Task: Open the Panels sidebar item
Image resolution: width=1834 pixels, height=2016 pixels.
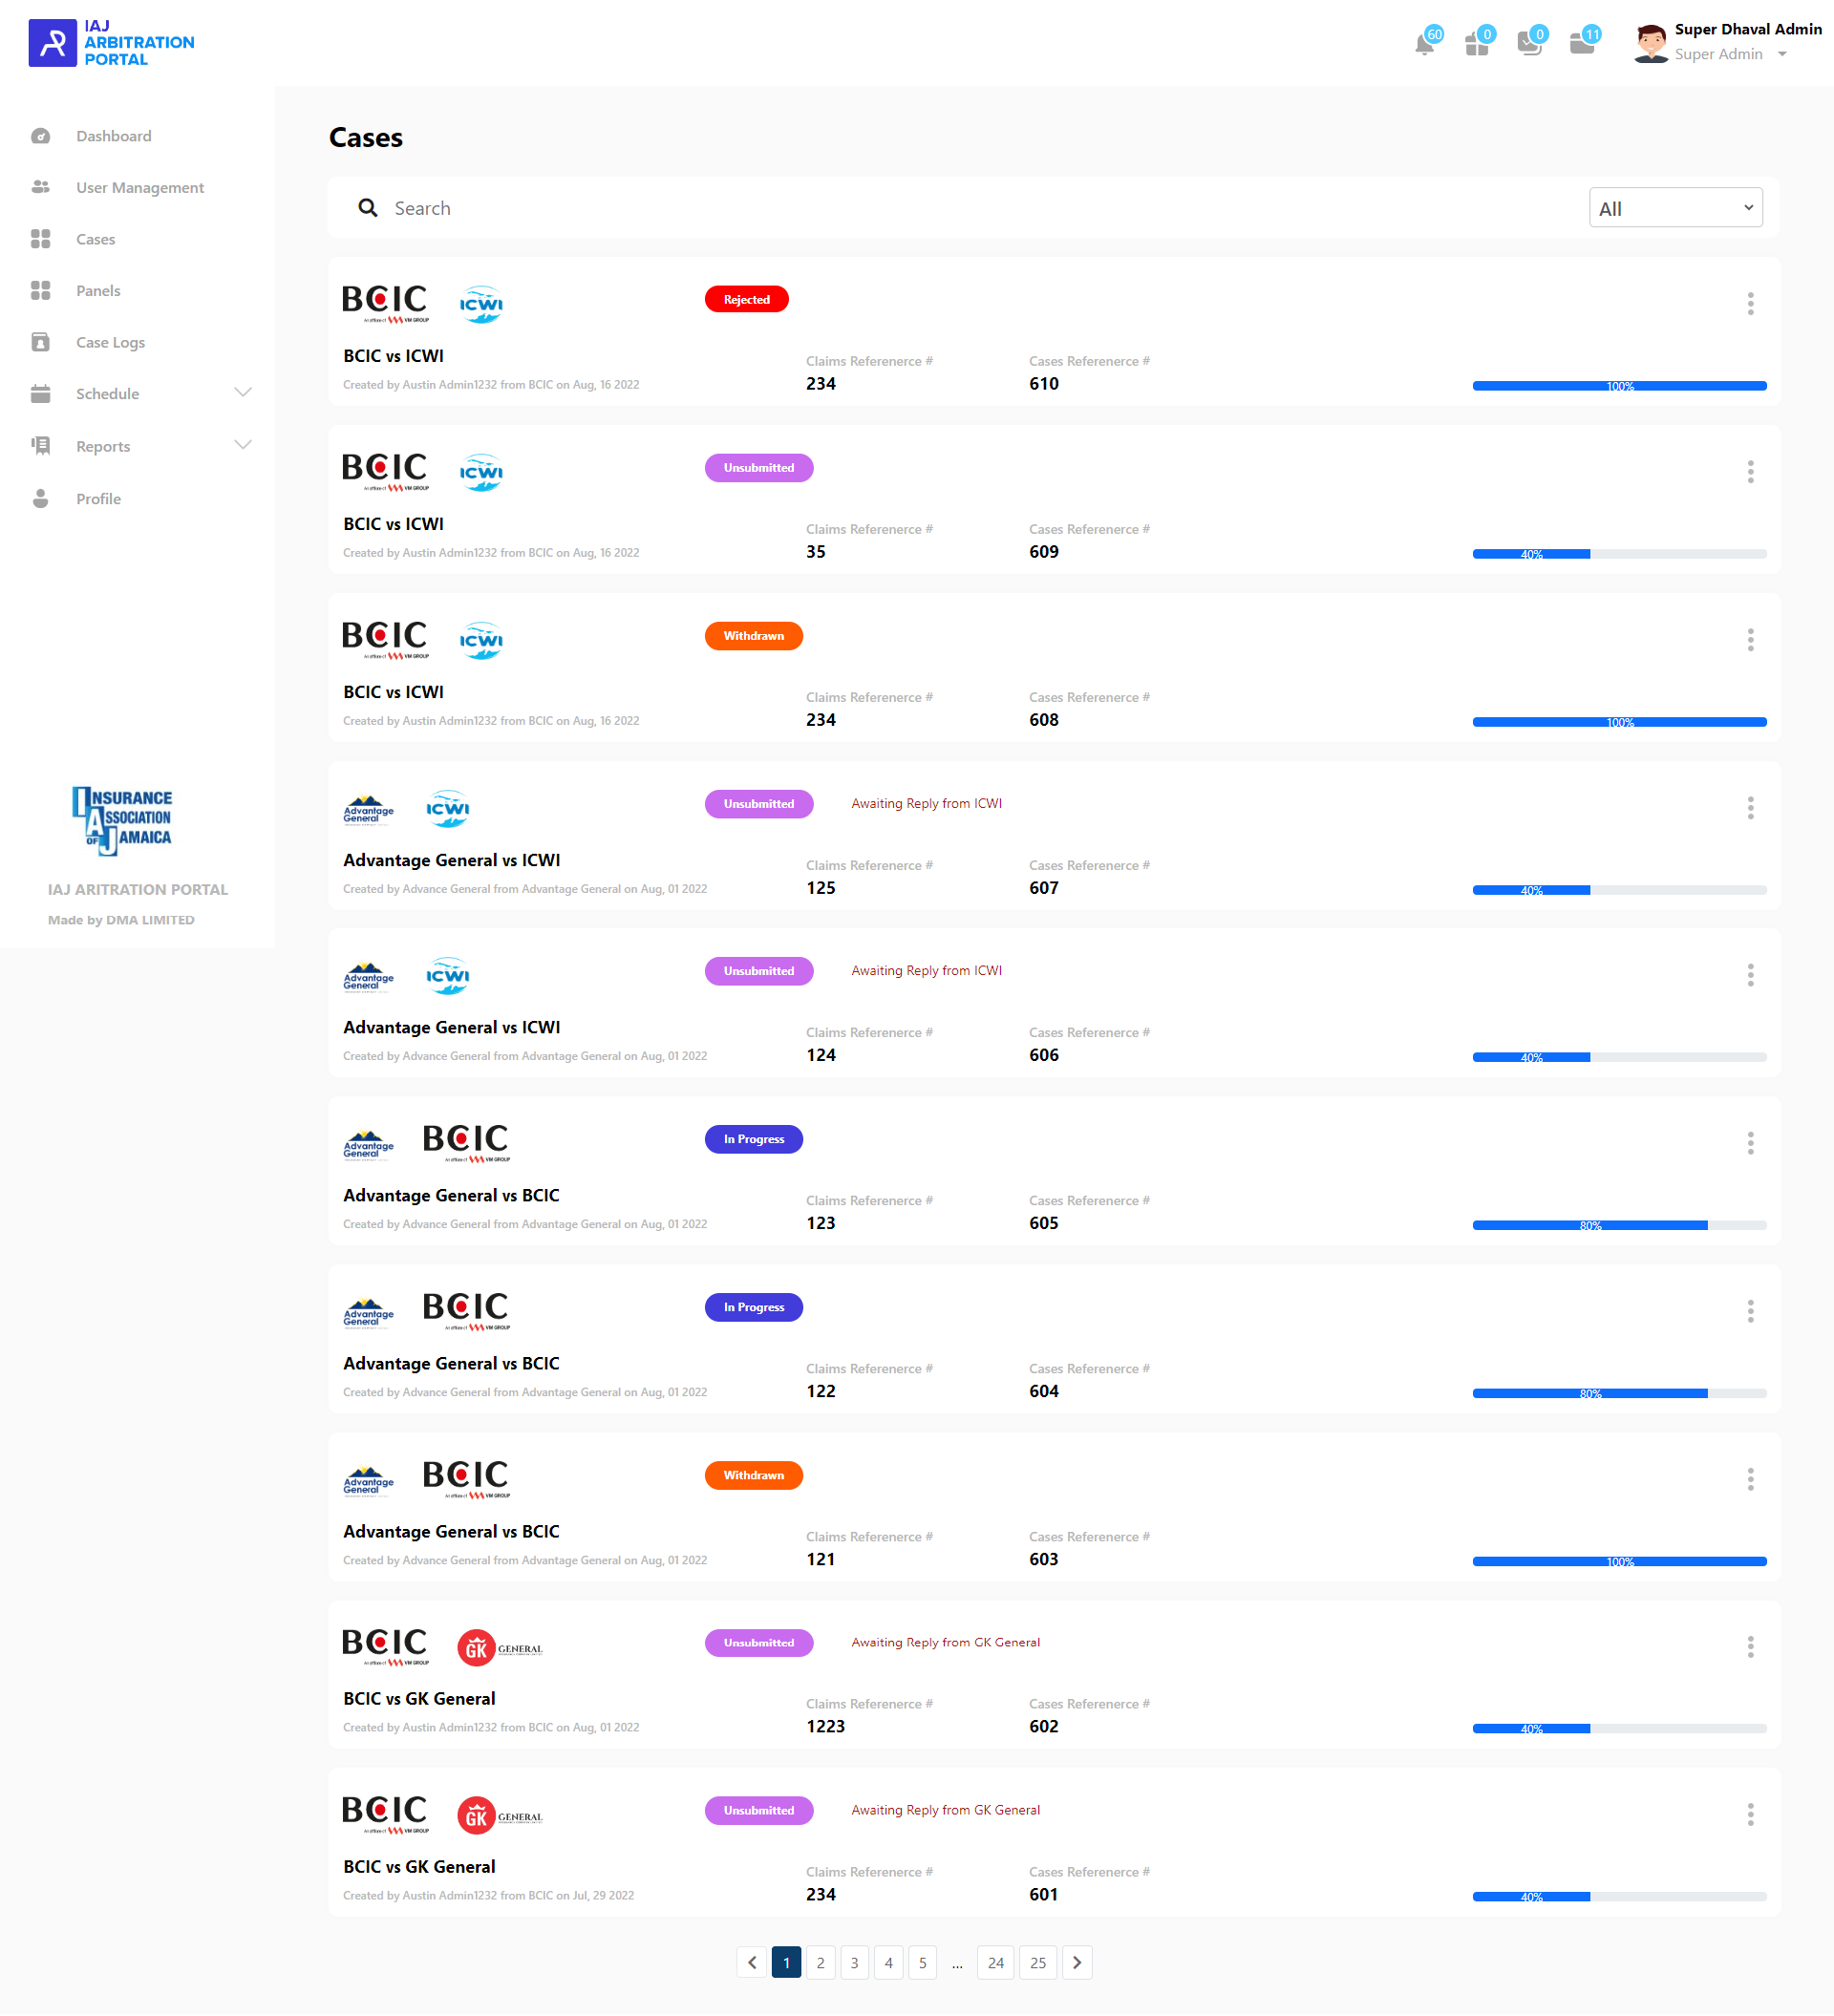Action: pos(98,291)
